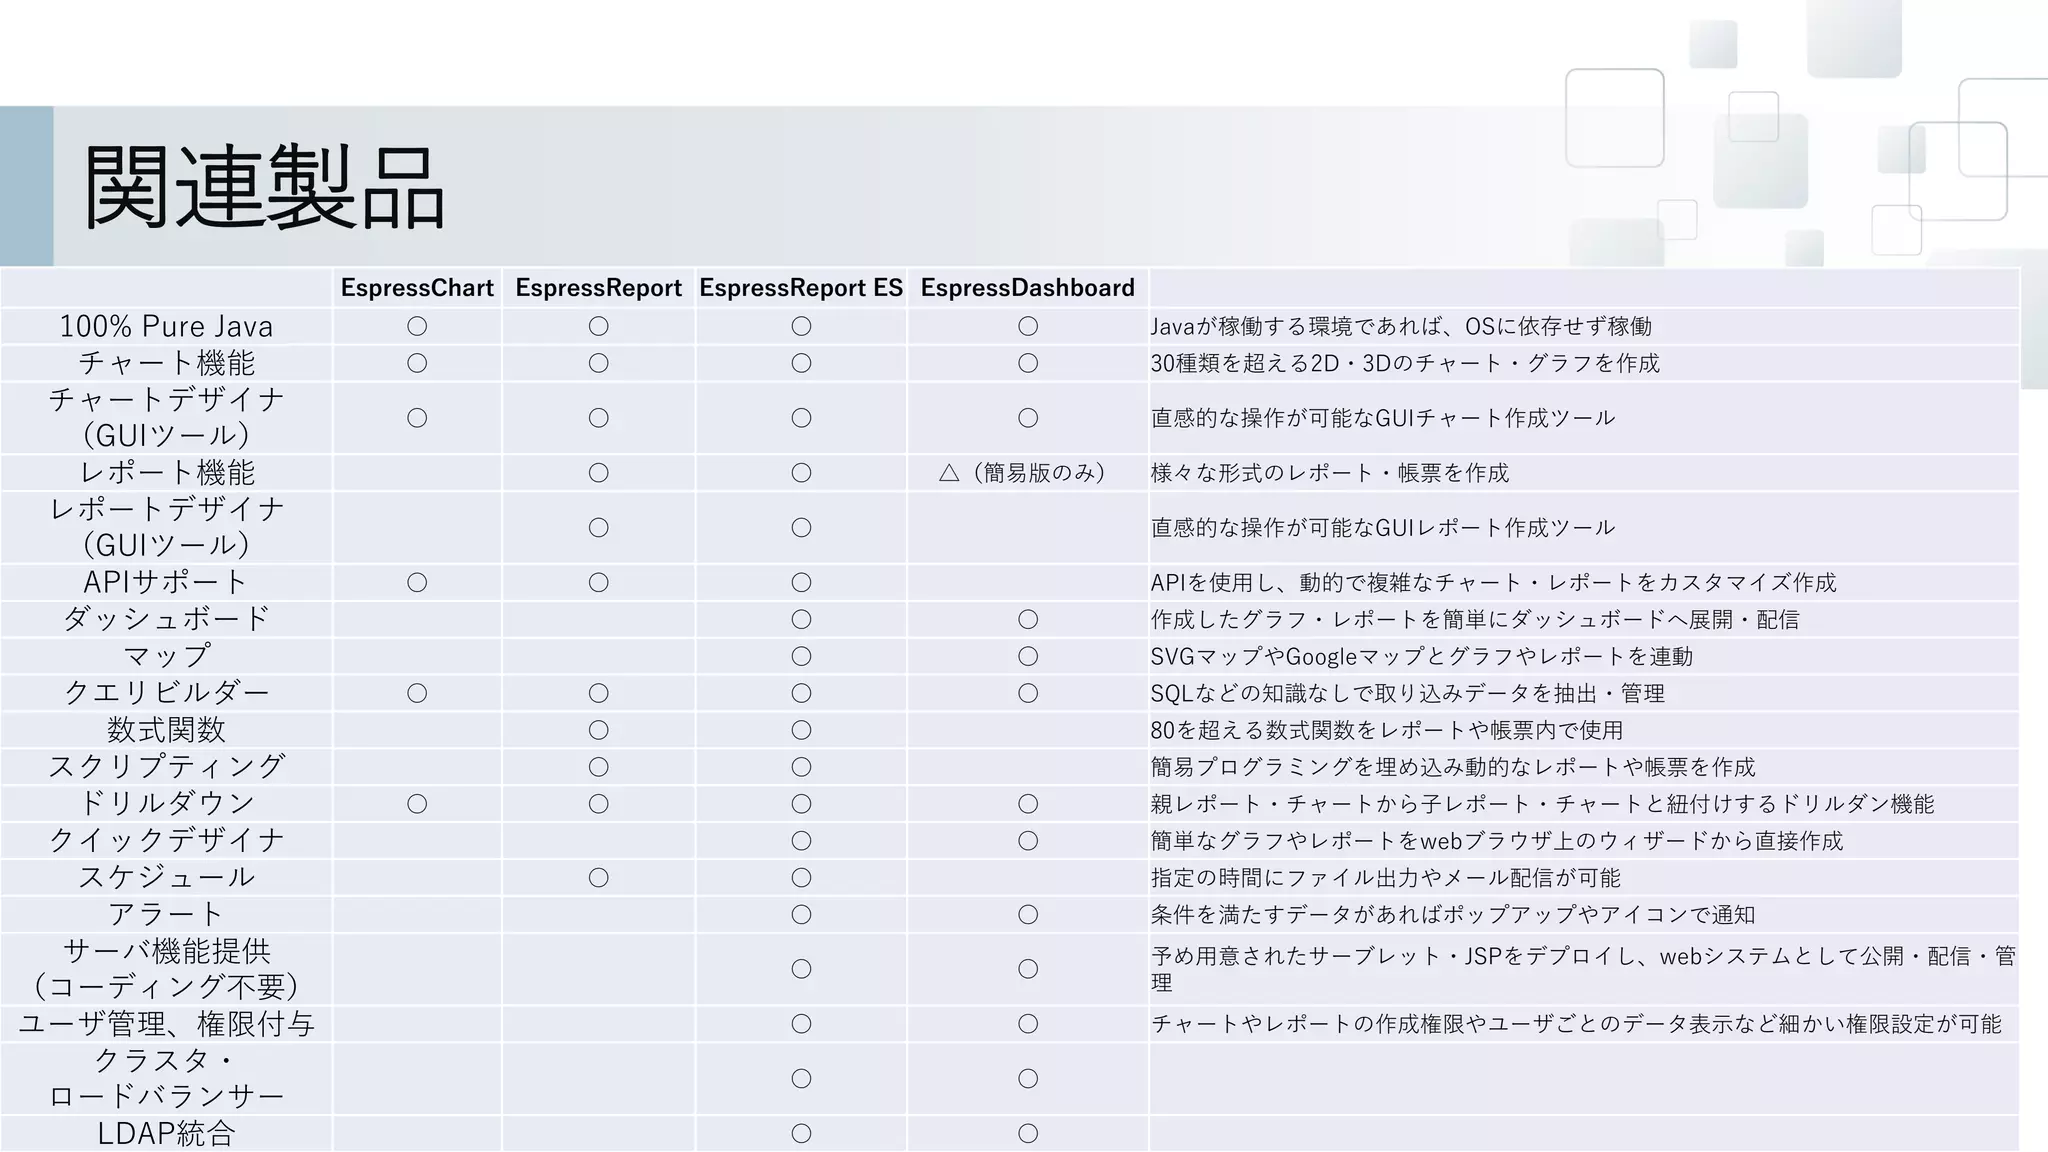Screen dimensions: 2048x1152
Task: Click the スクリプティング row label
Action: [x=166, y=767]
